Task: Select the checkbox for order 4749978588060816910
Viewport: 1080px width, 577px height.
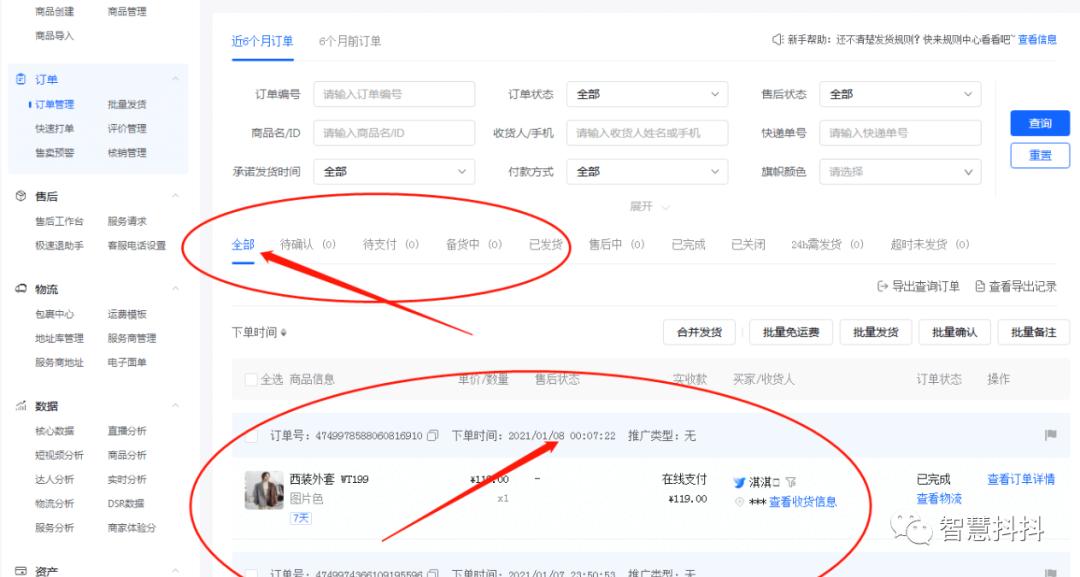Action: point(253,436)
